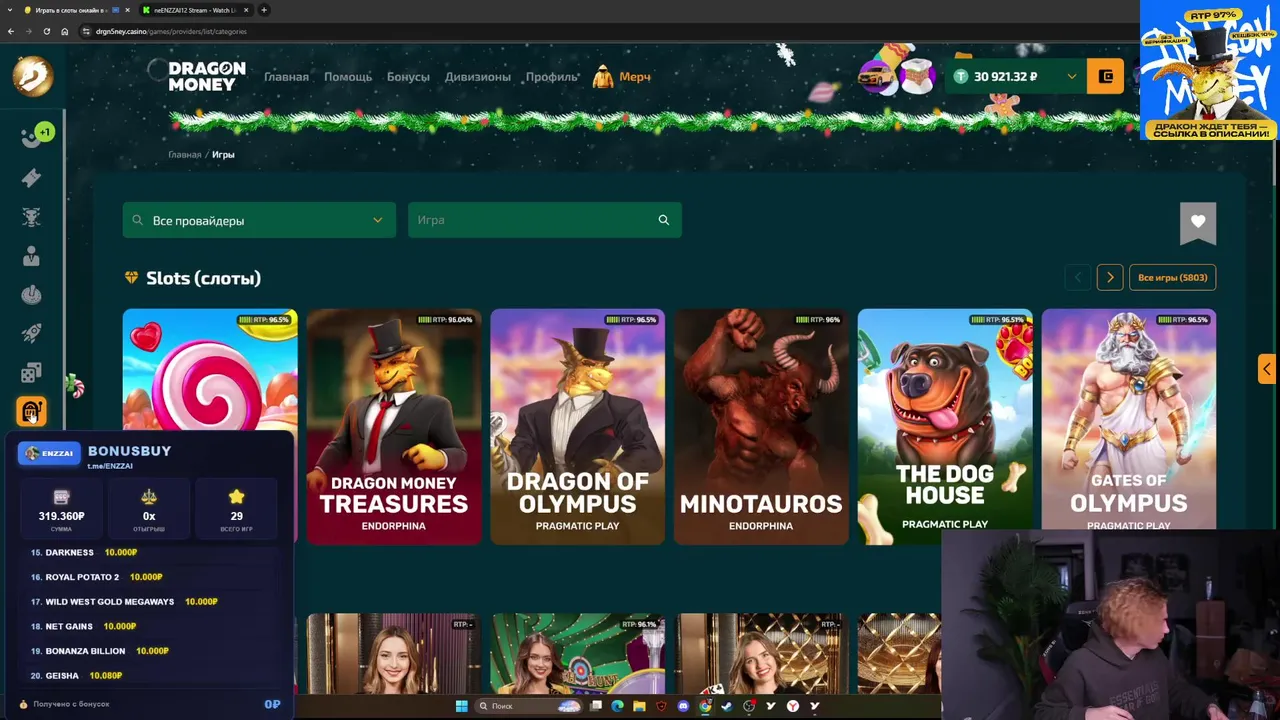Open Gates of Olympus slot

(x=1129, y=419)
